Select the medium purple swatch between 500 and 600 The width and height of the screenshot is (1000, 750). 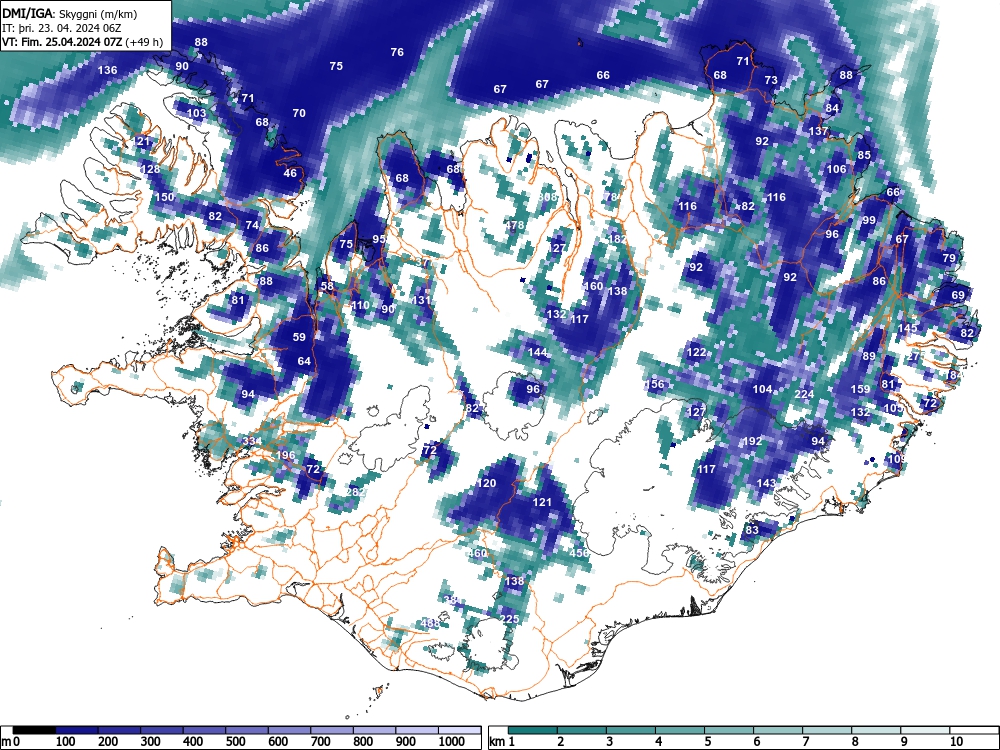(x=247, y=730)
